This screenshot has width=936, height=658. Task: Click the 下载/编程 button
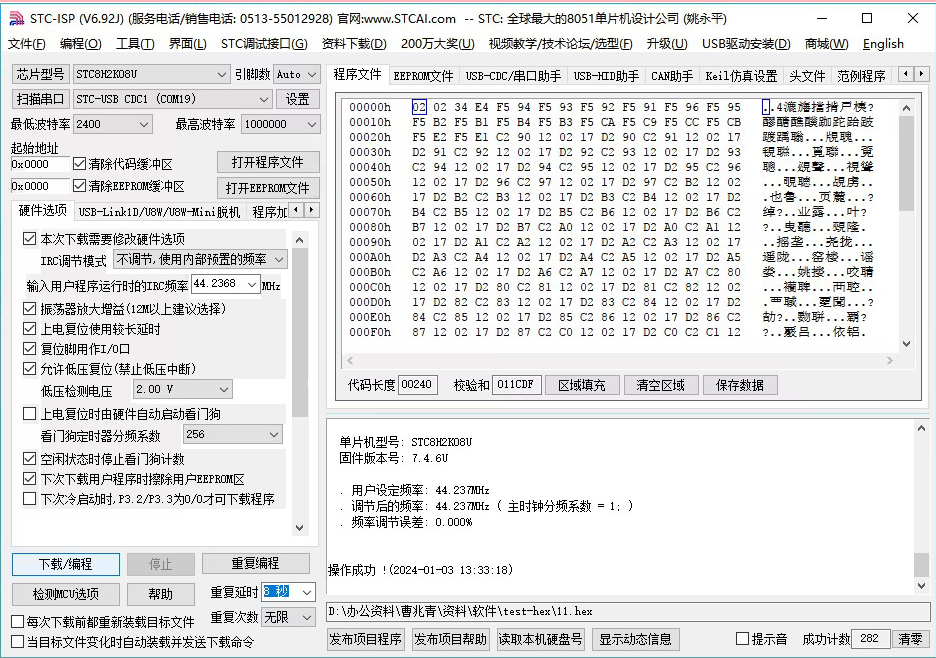coord(66,564)
